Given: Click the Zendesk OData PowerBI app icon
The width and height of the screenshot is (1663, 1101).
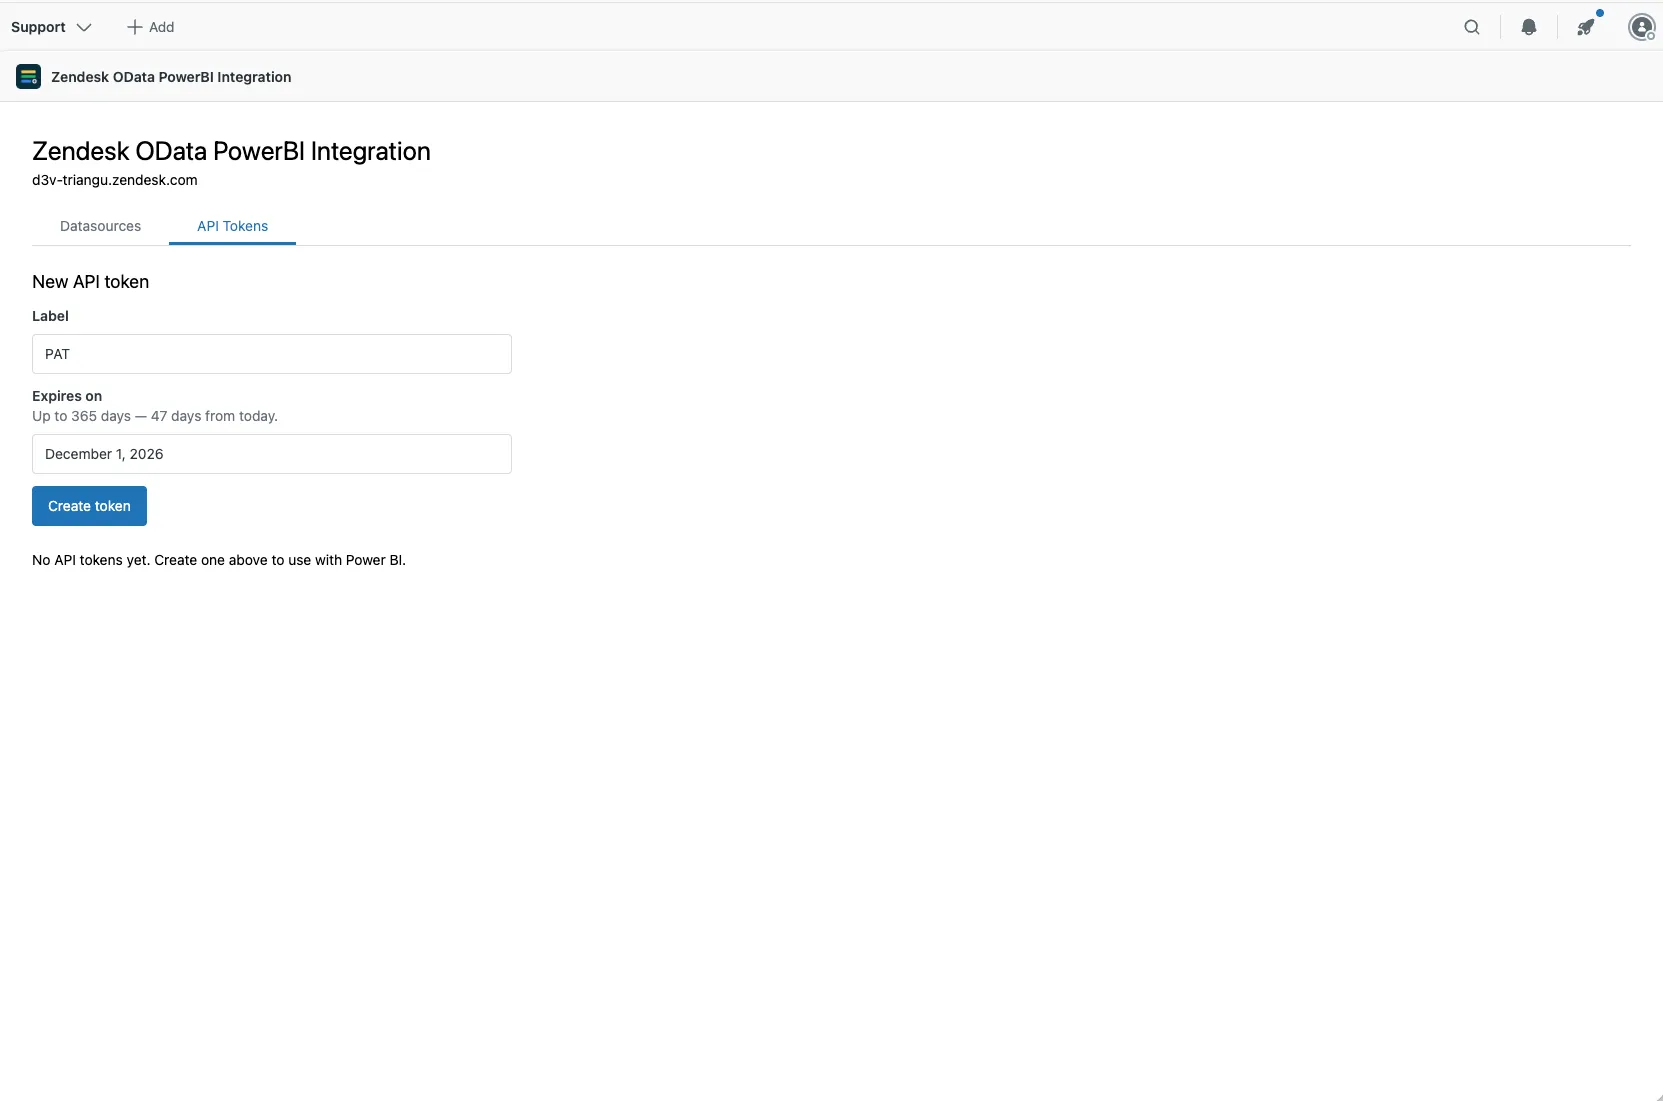Looking at the screenshot, I should tap(29, 76).
